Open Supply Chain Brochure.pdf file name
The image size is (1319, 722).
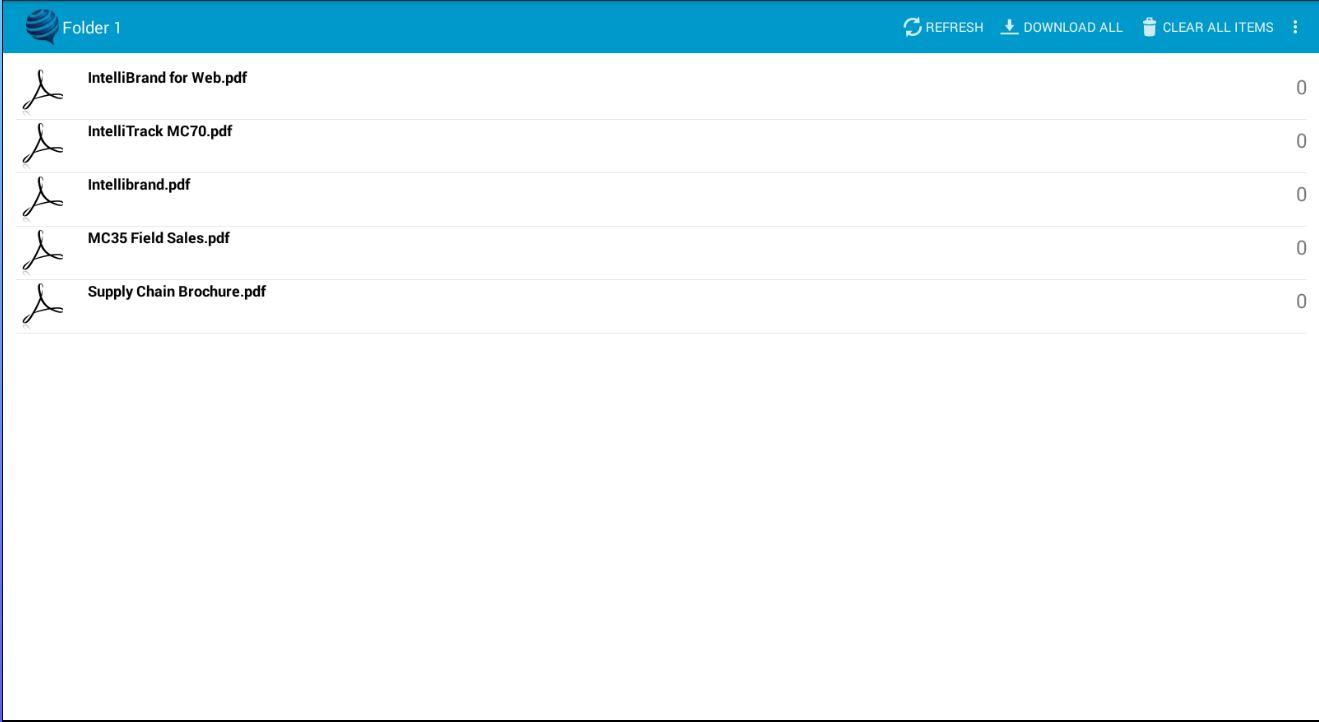click(x=177, y=293)
